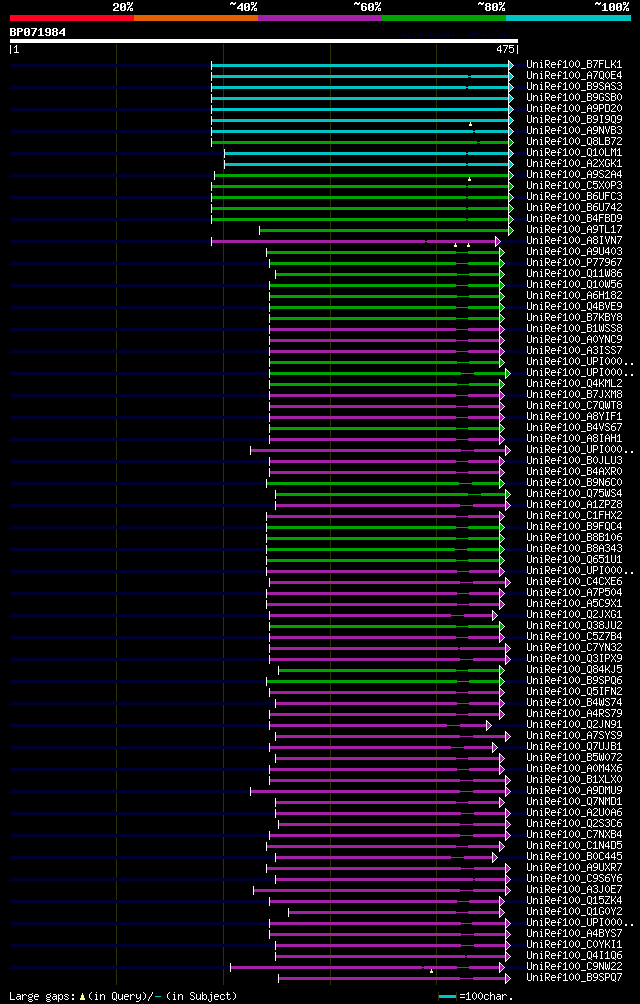The height and width of the screenshot is (1004, 640).
Task: Open hit UniRef100_C5X0P3
Action: coord(573,186)
